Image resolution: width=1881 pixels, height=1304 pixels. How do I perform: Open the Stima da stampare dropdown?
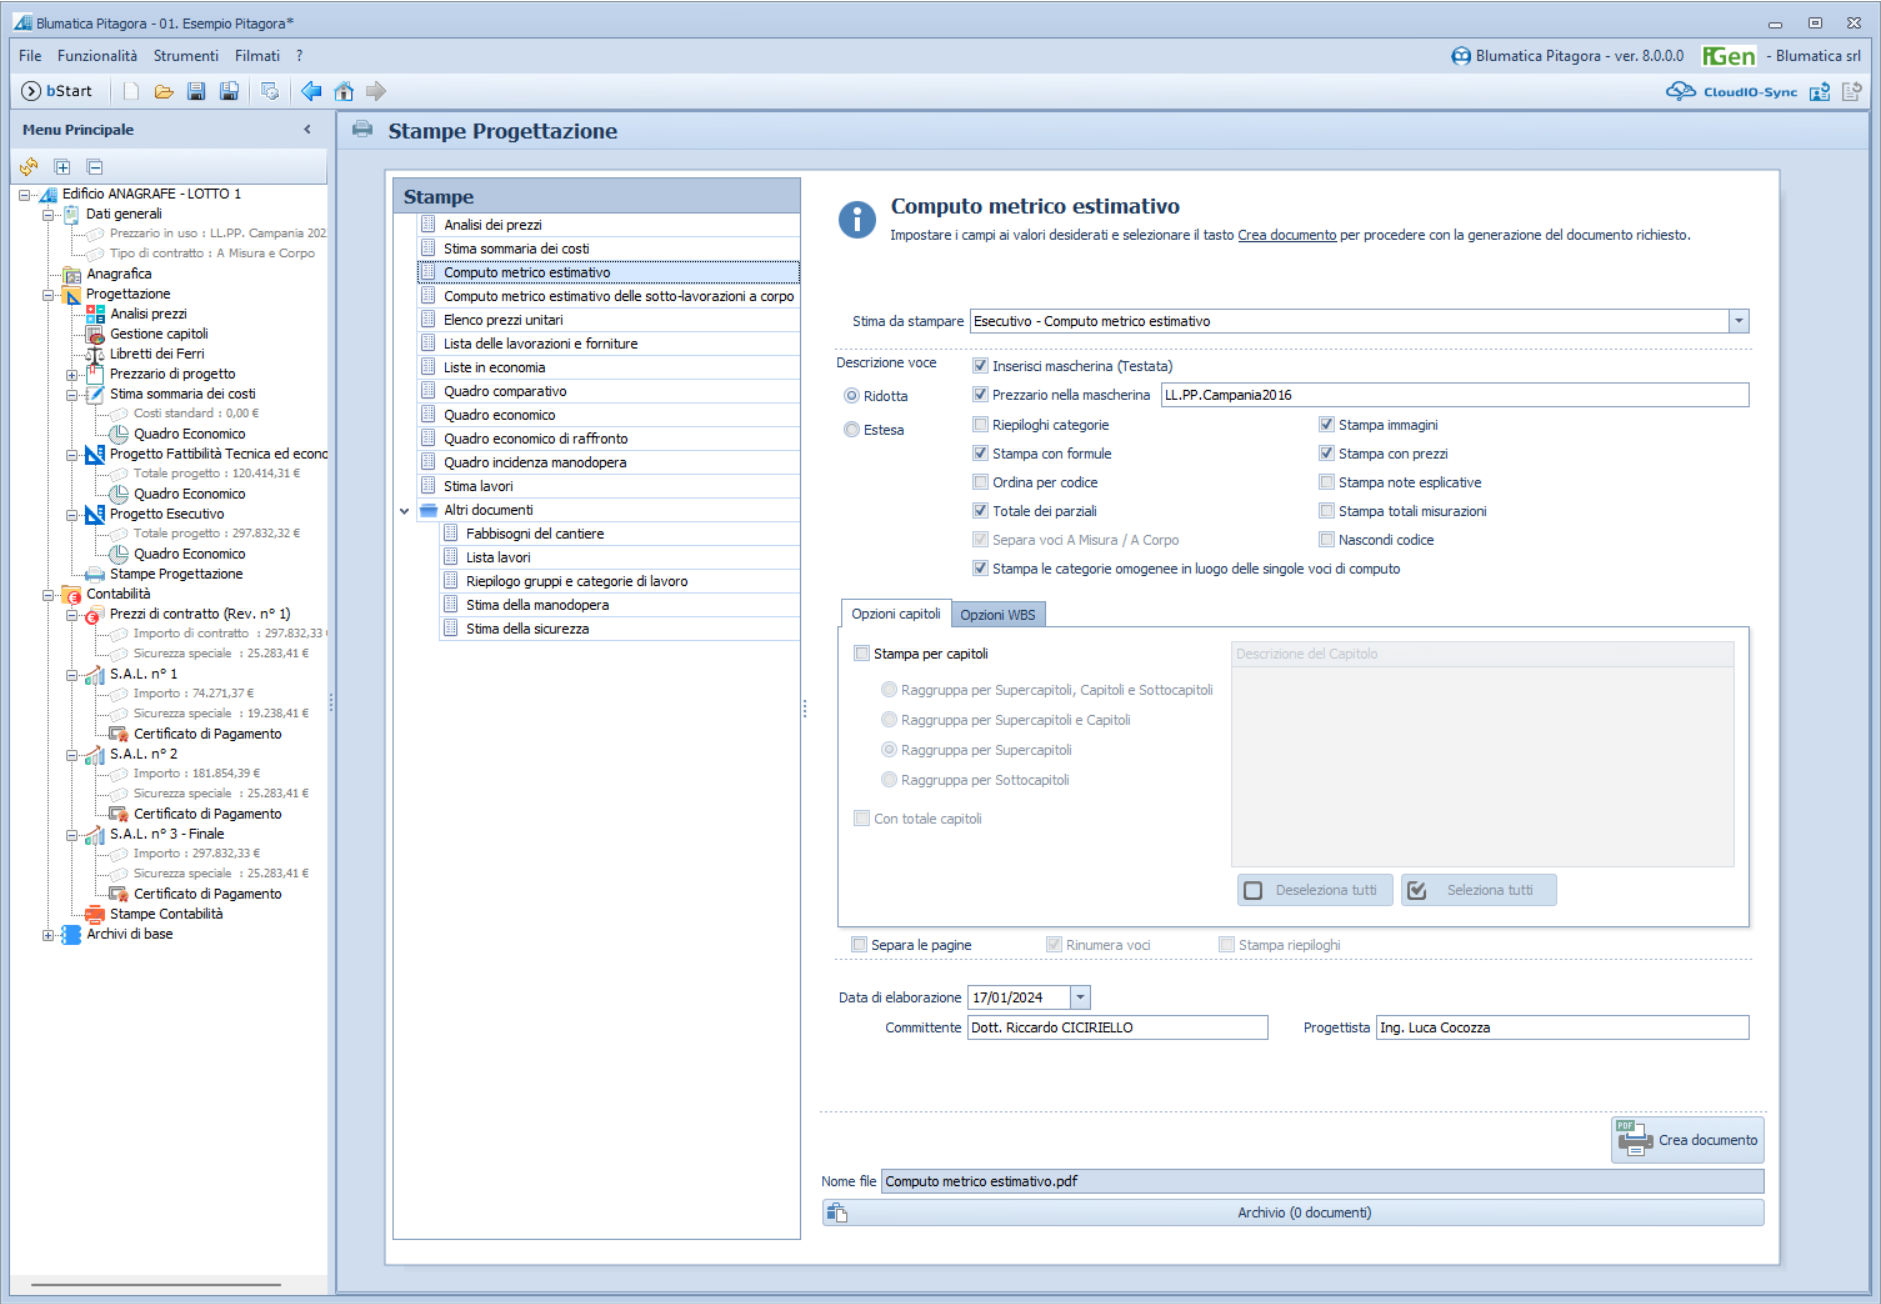click(x=1739, y=321)
